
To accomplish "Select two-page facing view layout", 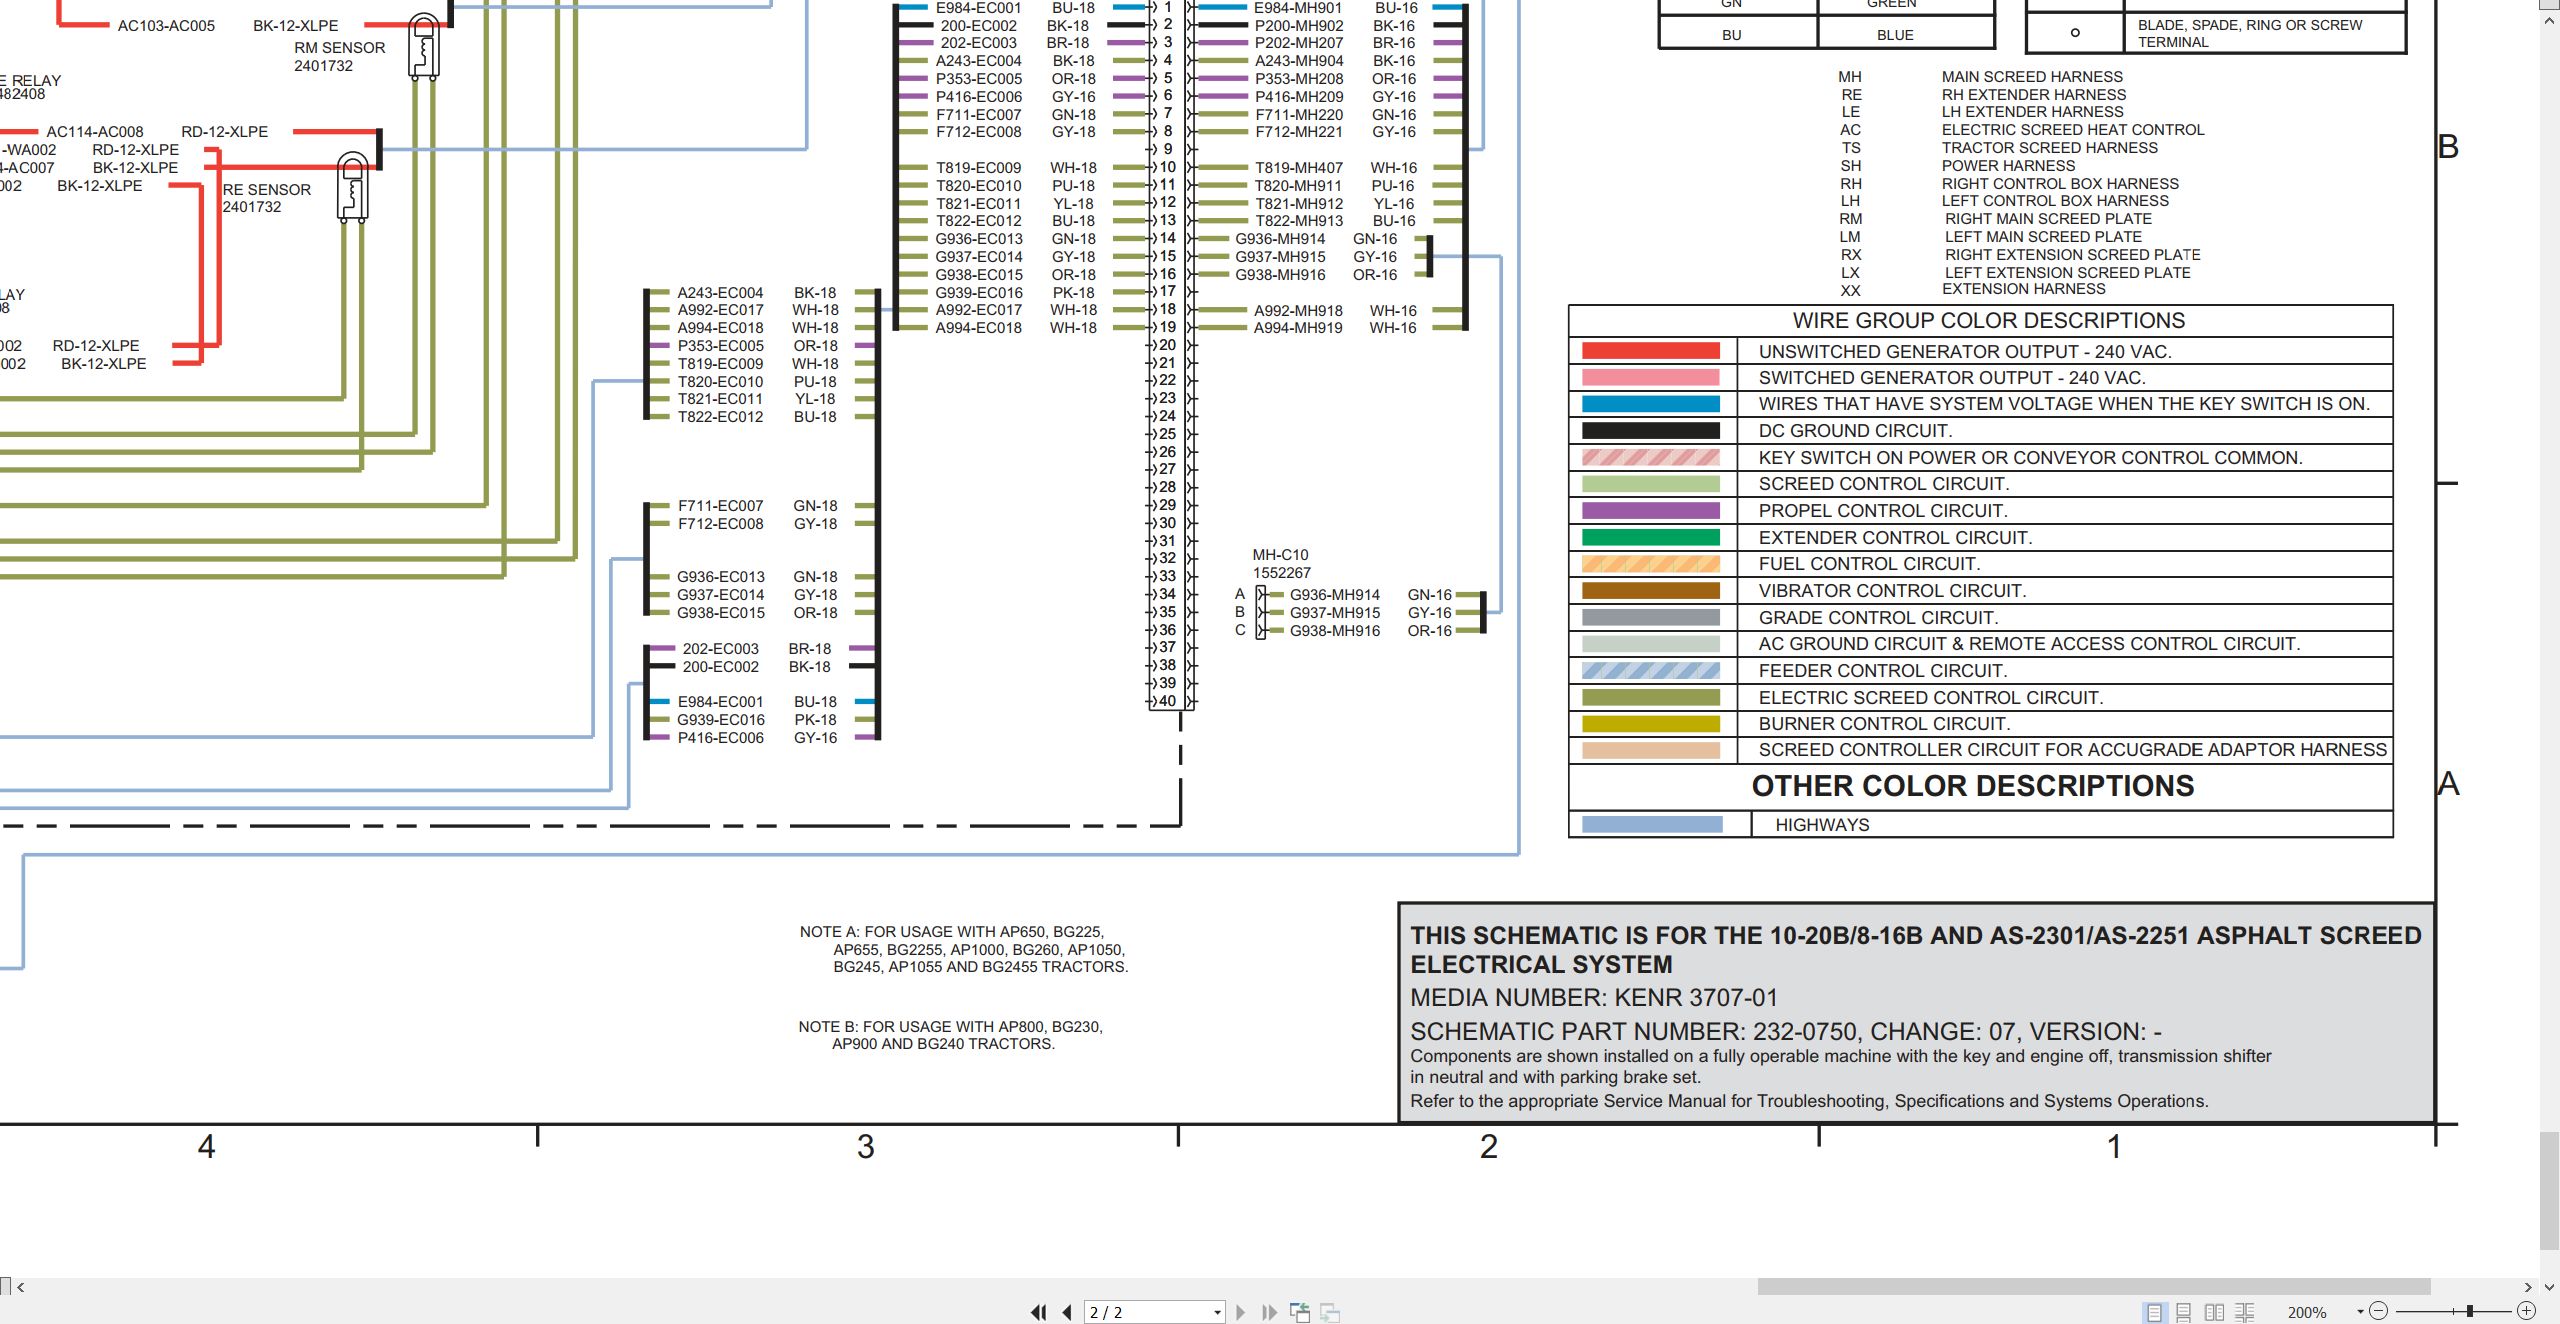I will [2215, 1312].
